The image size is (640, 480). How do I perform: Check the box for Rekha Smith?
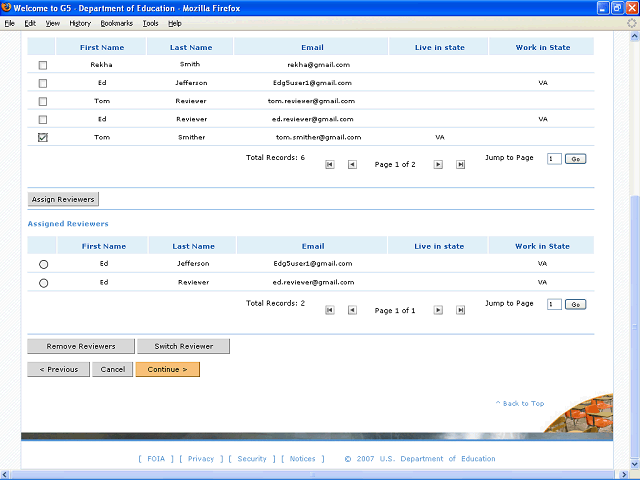[42, 65]
